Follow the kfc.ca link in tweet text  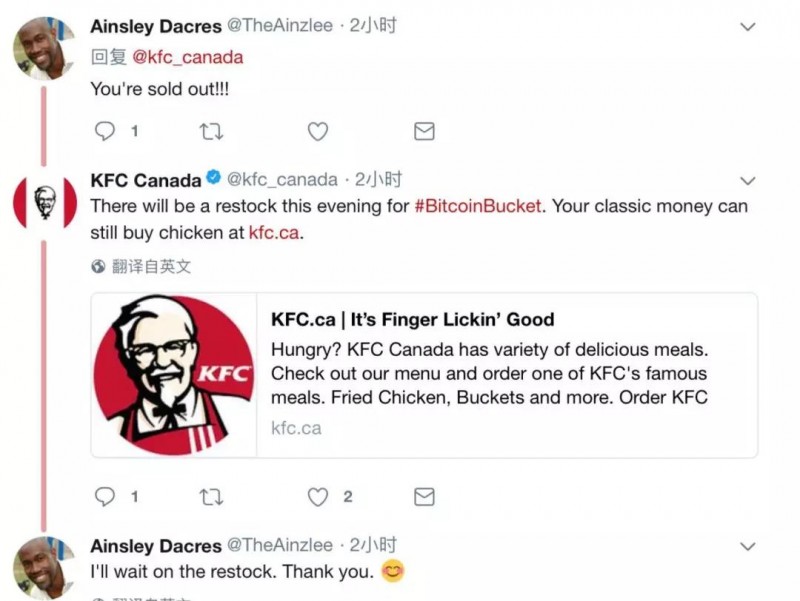(x=272, y=234)
